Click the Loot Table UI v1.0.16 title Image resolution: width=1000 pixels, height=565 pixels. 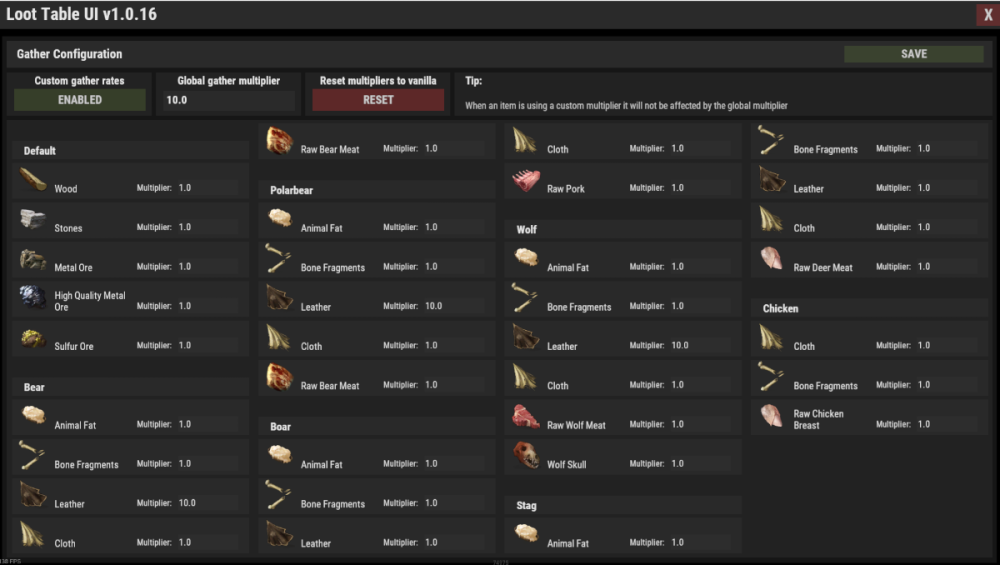tap(81, 14)
